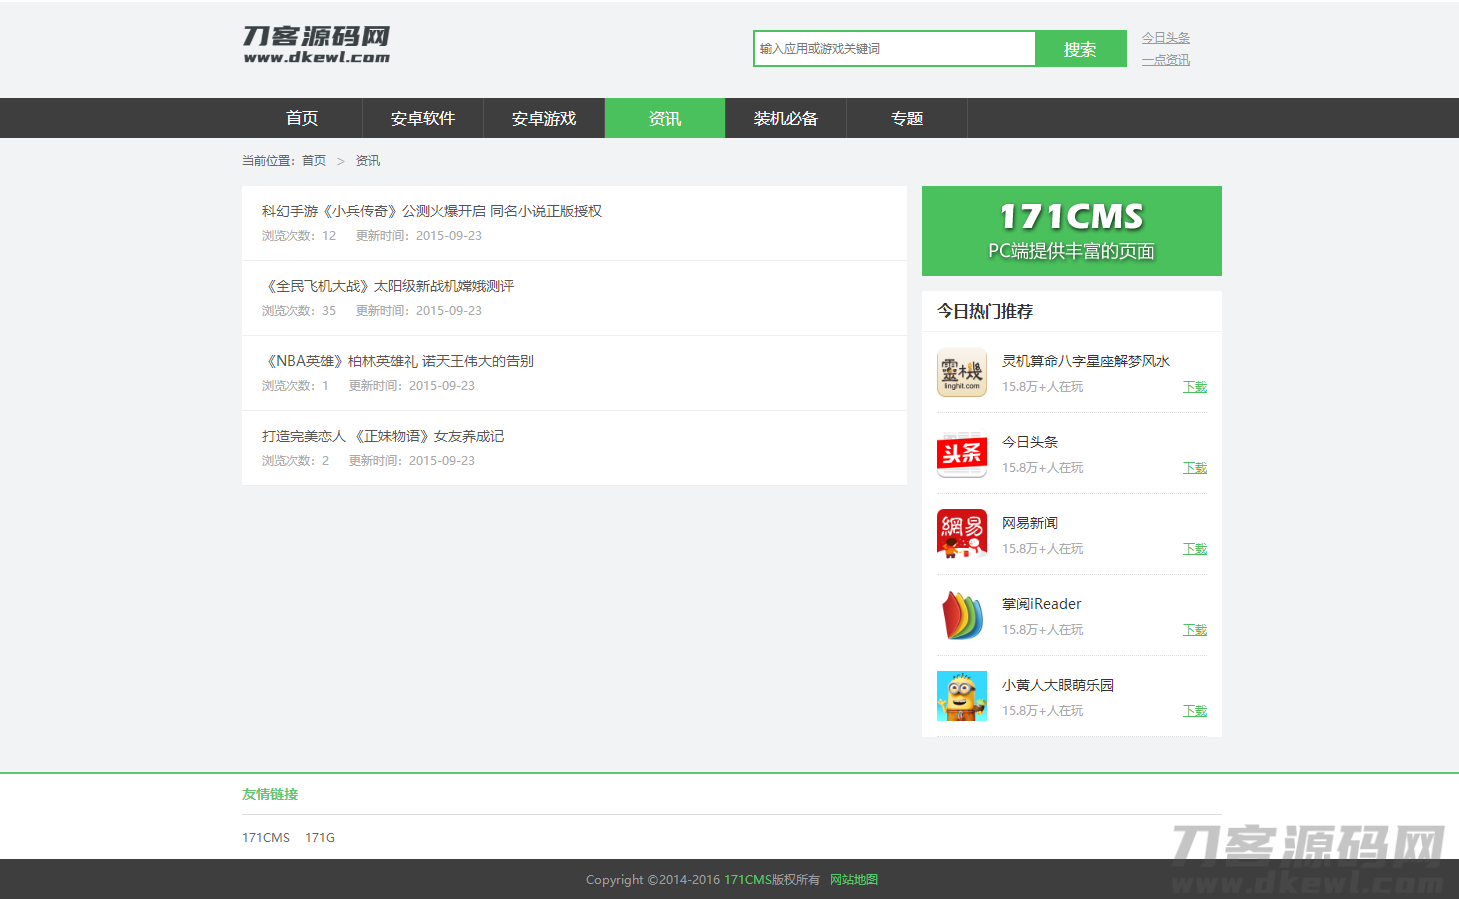The width and height of the screenshot is (1459, 899).
Task: Click the 灵机算命 app icon
Action: point(961,373)
